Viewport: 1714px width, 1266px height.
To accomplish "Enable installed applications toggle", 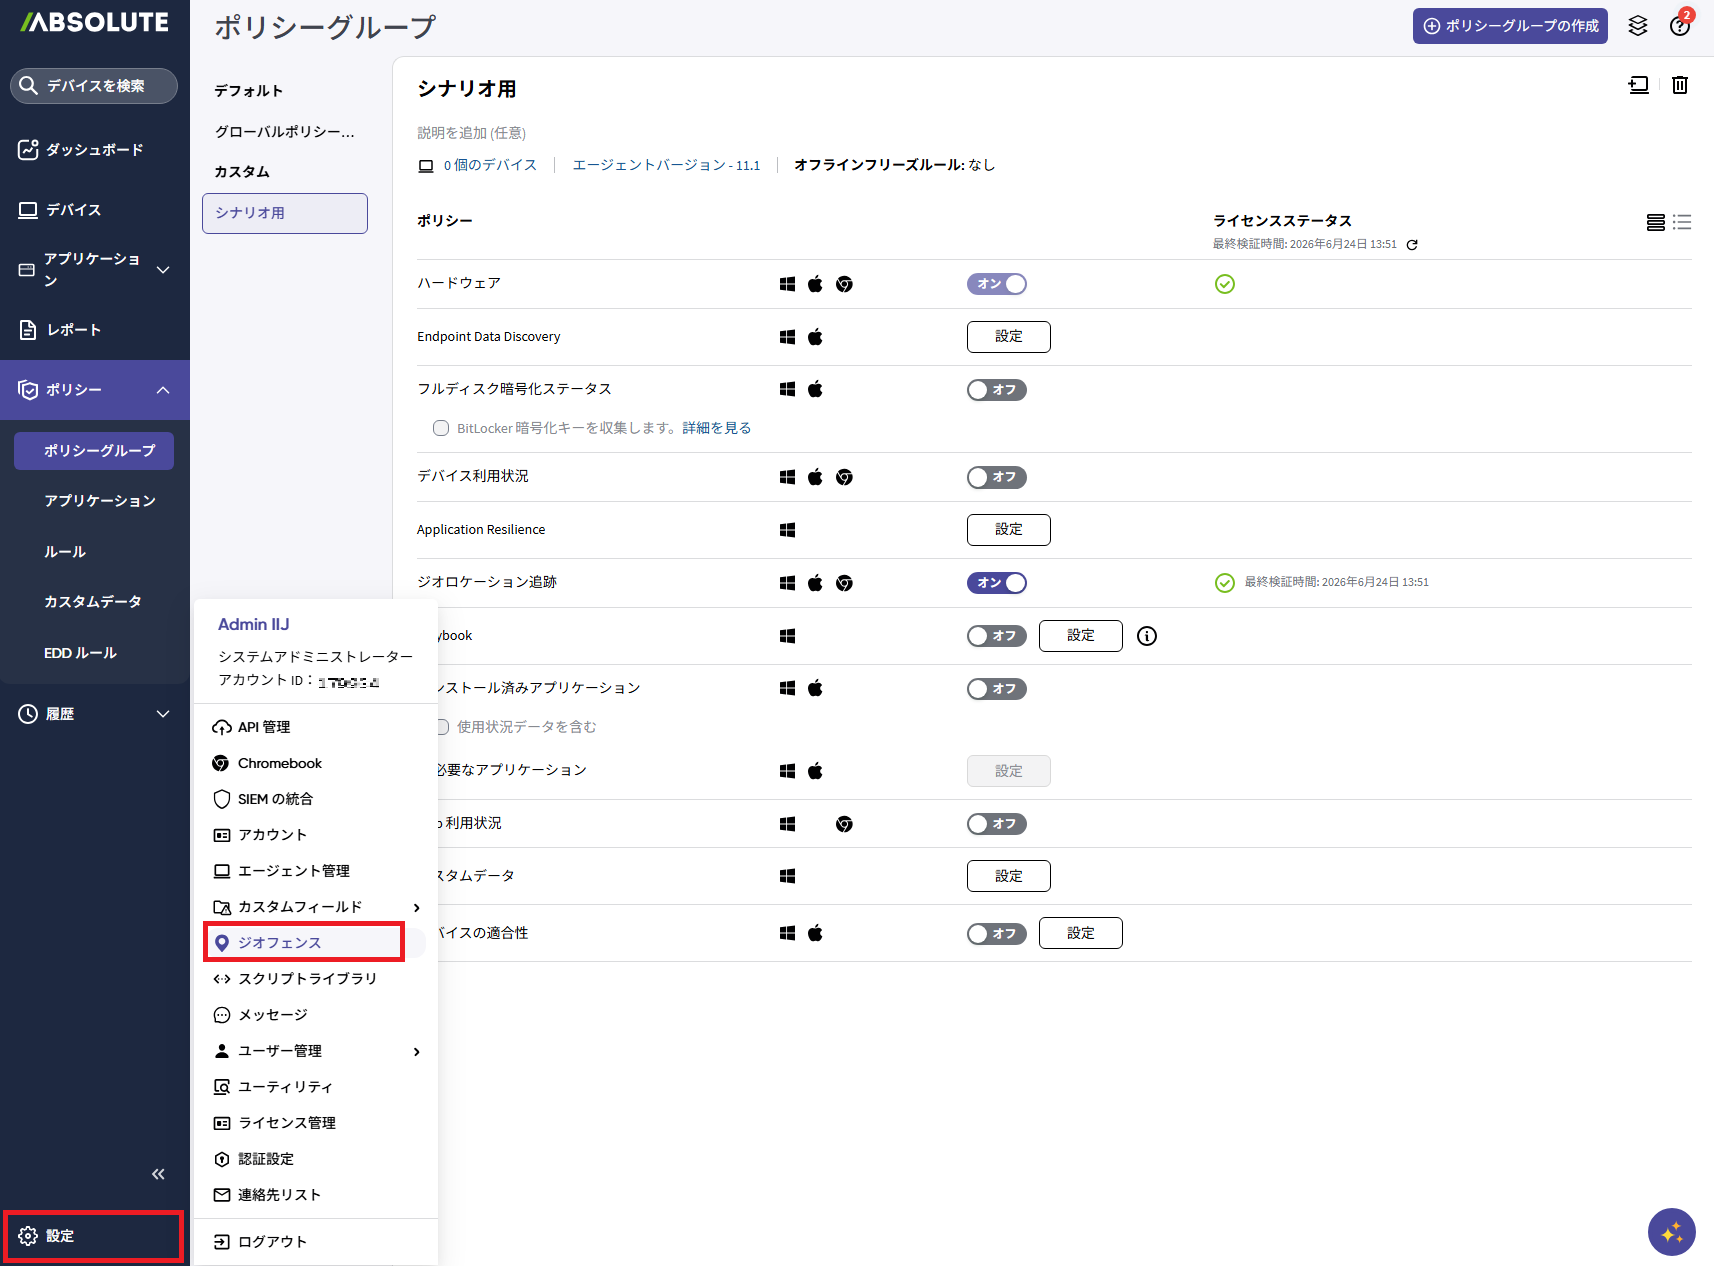I will point(997,689).
